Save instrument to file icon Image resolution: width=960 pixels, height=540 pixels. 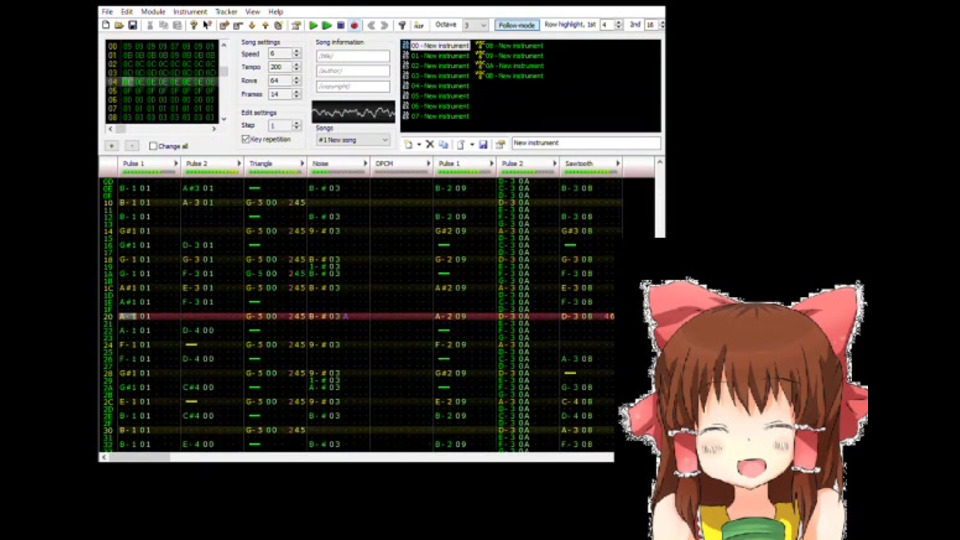click(x=483, y=144)
